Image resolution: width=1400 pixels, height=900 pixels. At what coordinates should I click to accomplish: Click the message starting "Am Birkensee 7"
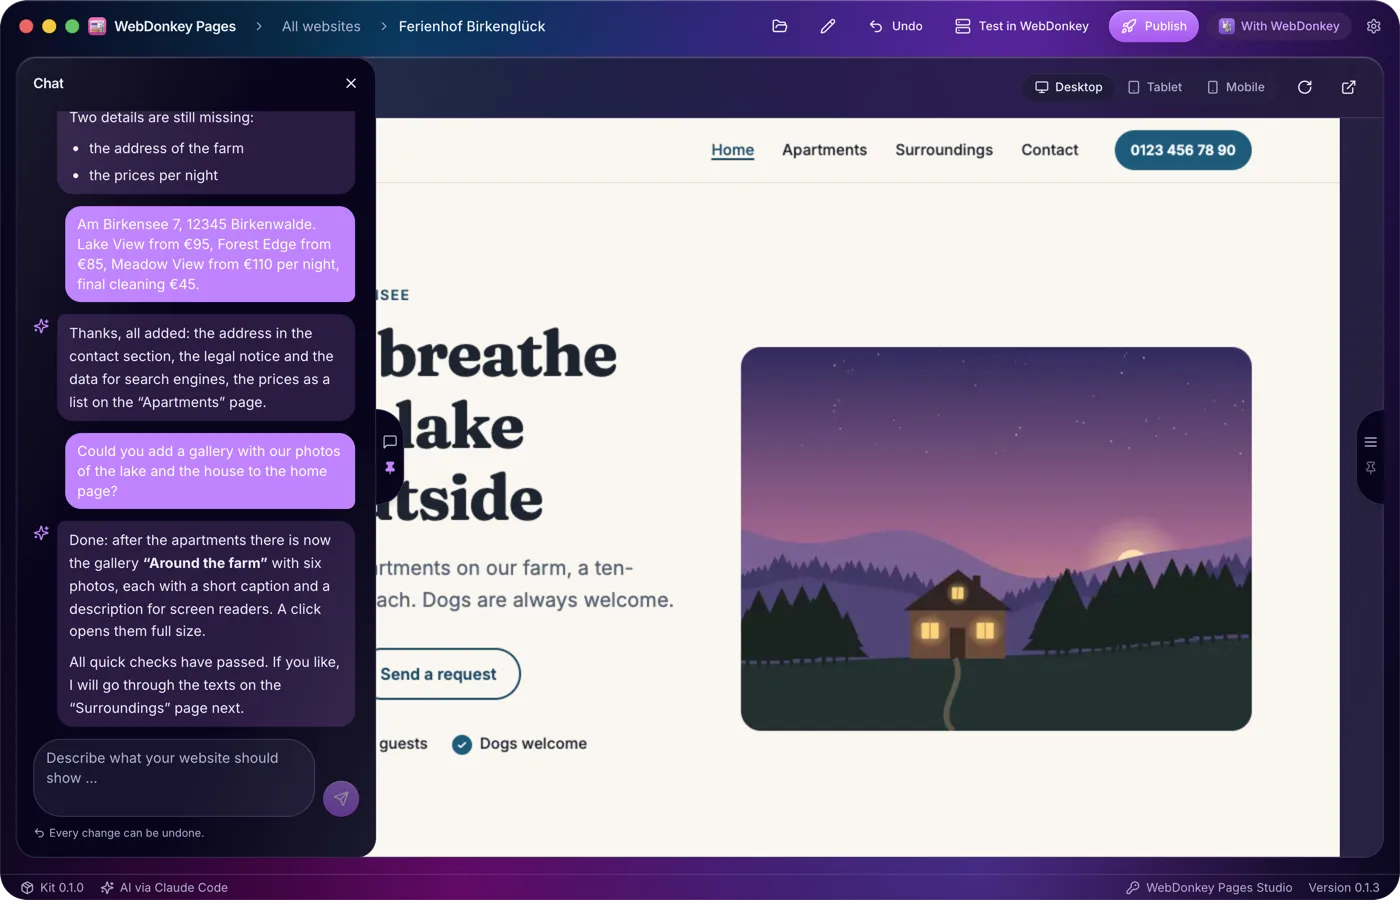click(210, 254)
